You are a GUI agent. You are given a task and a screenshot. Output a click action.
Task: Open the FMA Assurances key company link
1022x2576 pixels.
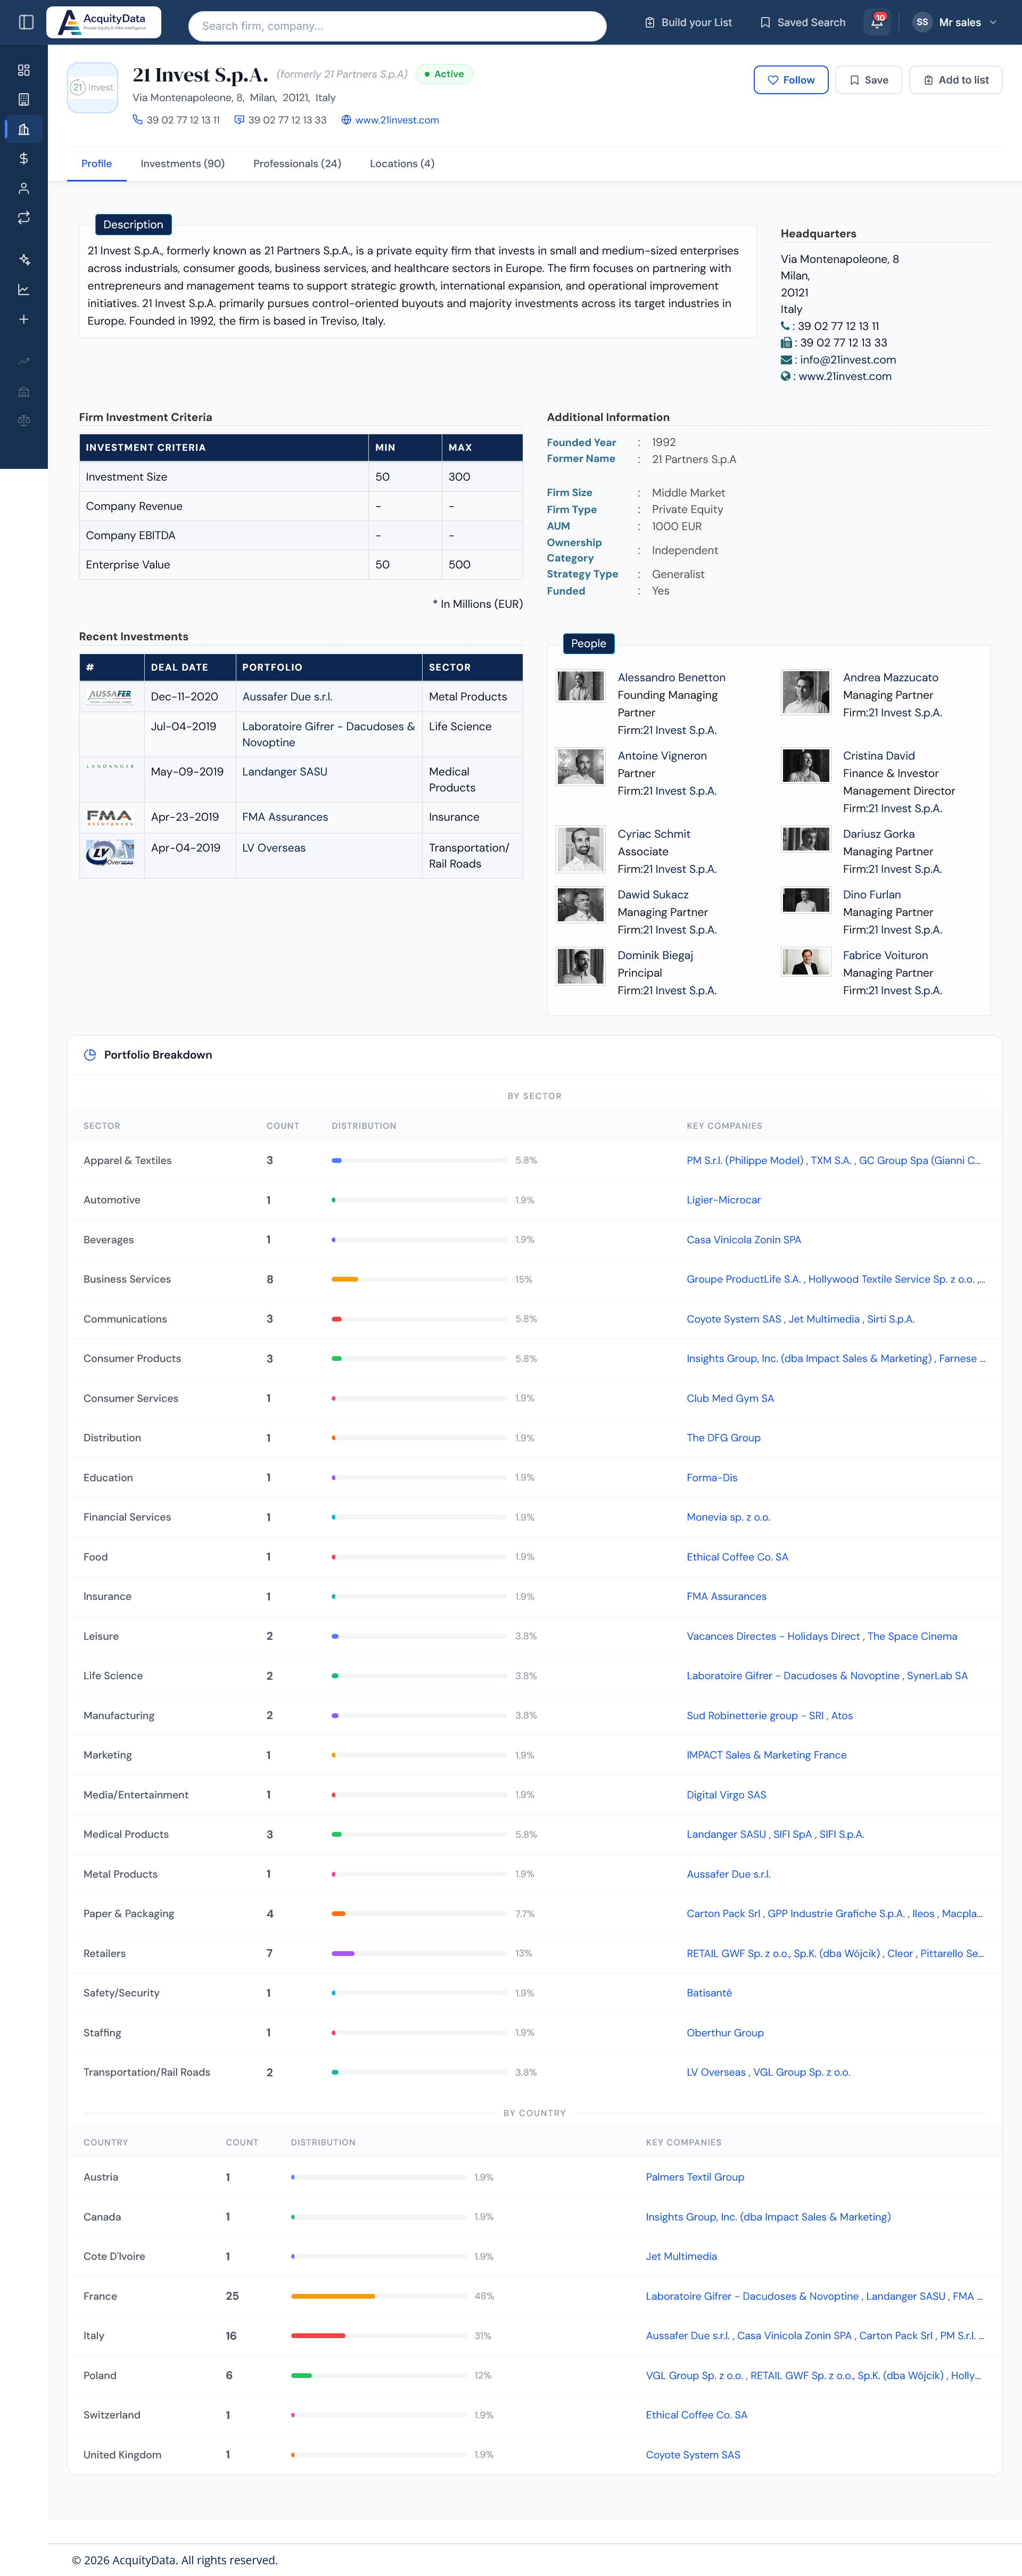point(726,1597)
